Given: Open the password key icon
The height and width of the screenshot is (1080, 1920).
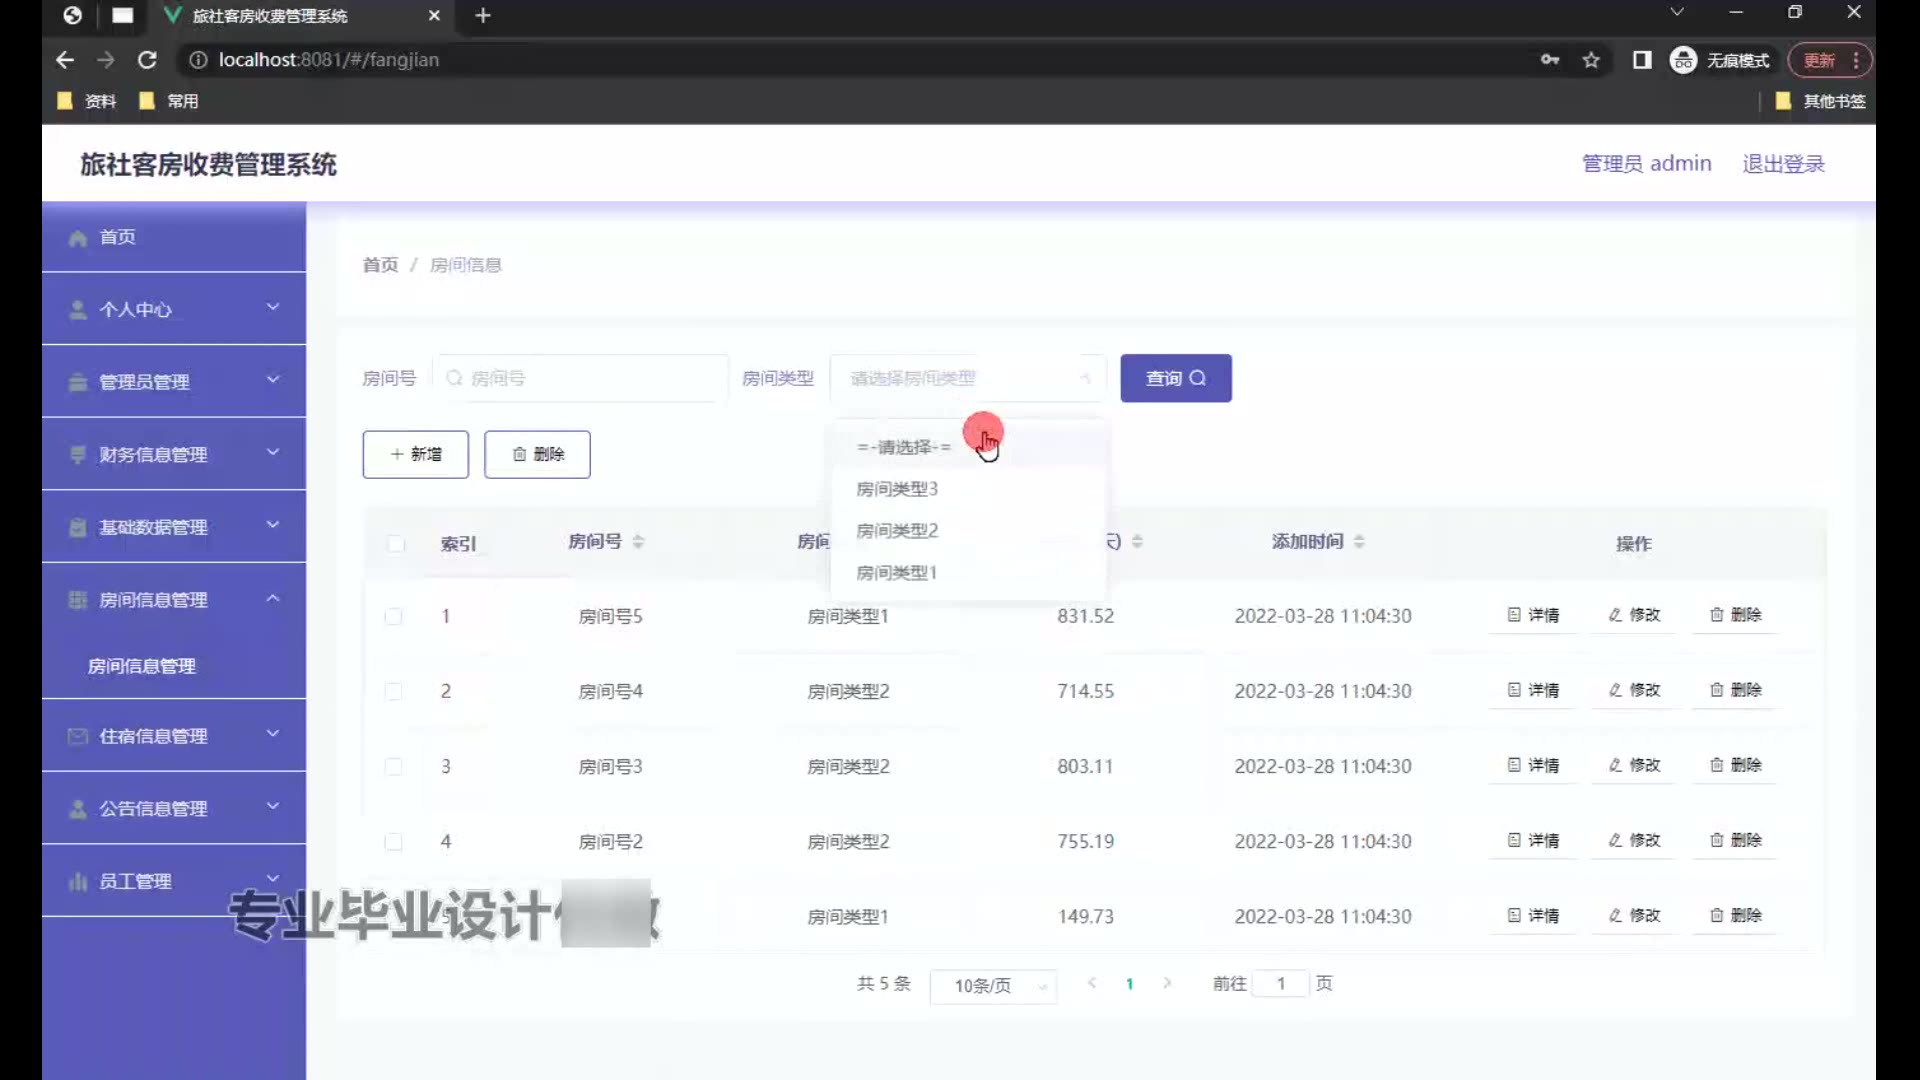Looking at the screenshot, I should [1550, 60].
